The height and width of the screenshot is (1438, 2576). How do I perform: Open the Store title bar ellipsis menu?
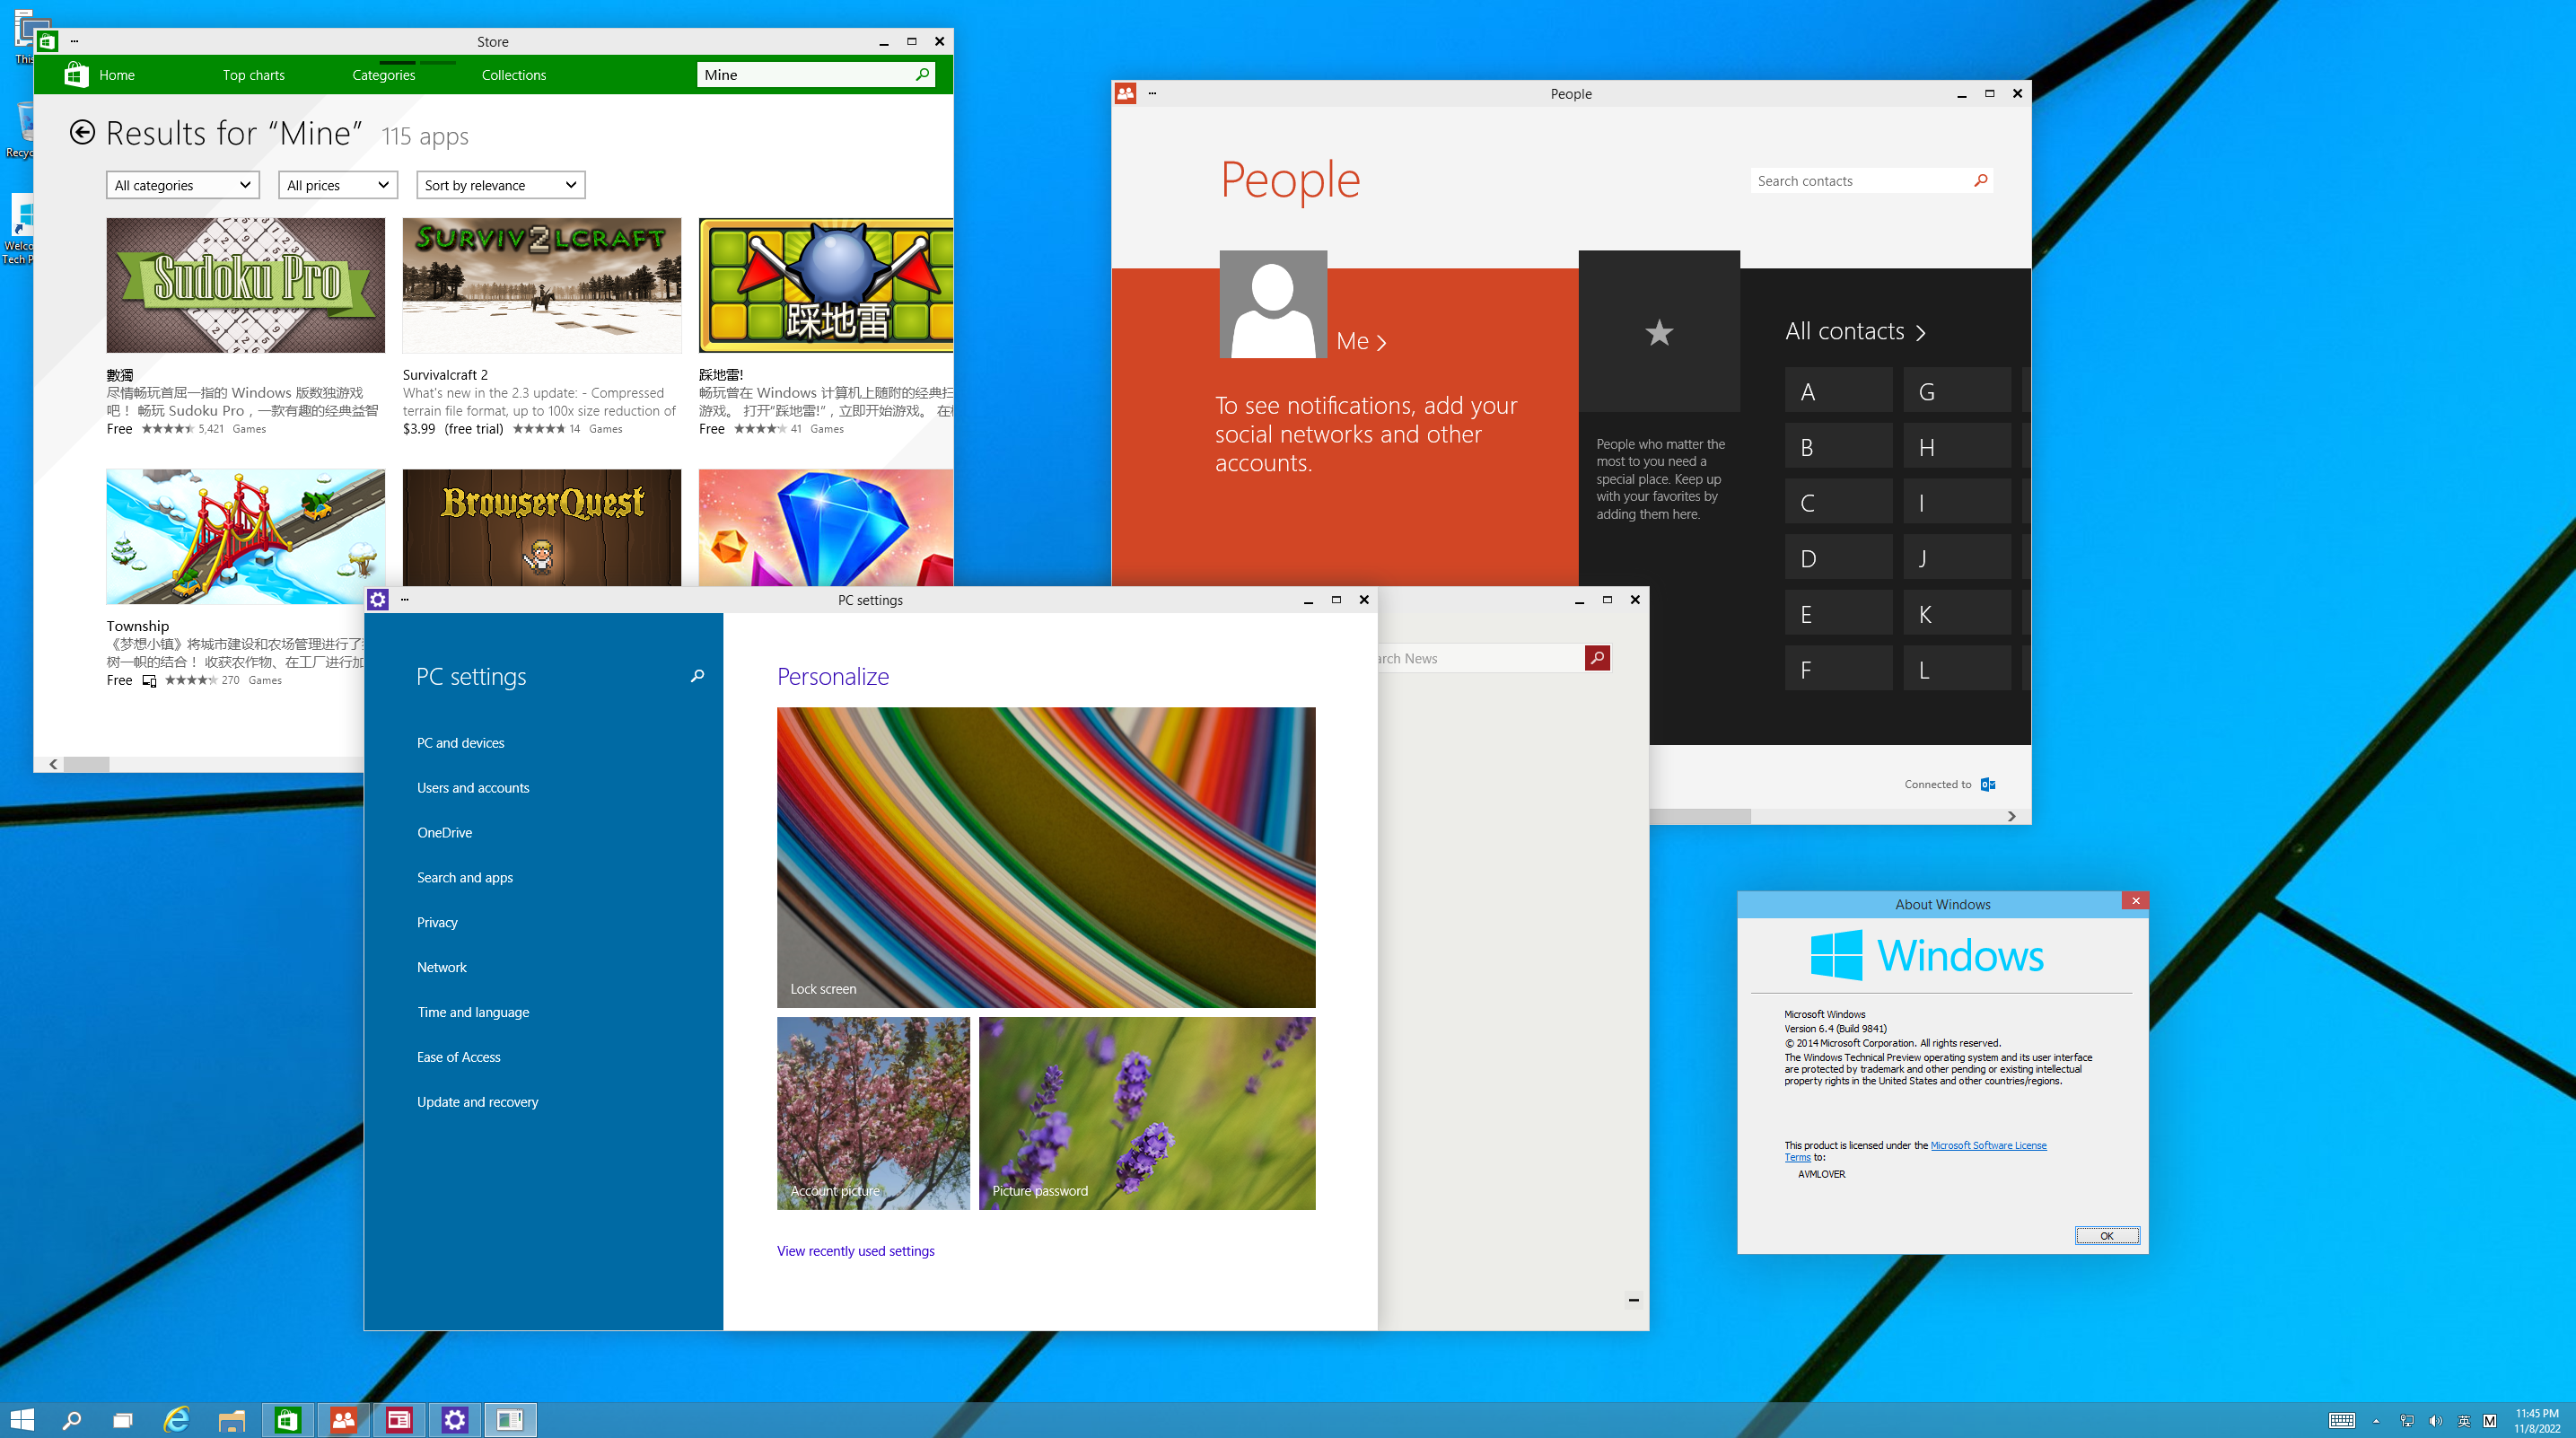click(x=74, y=41)
